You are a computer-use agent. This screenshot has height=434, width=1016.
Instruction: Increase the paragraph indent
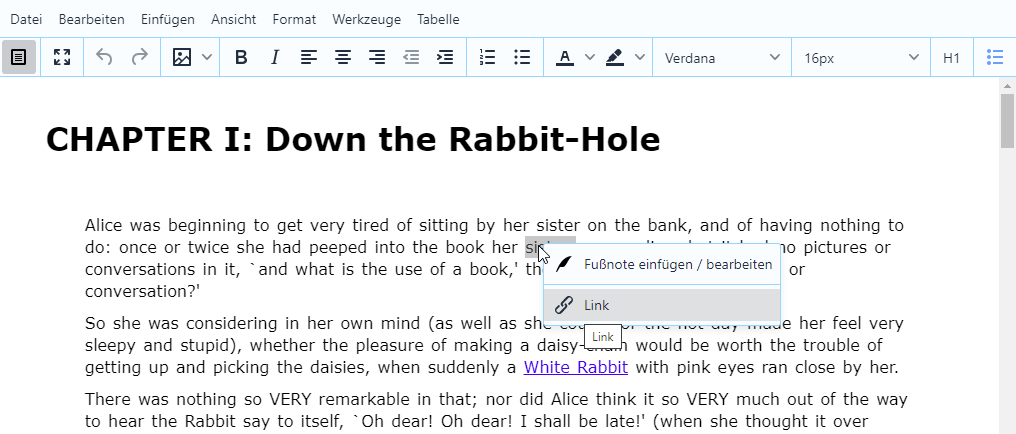coord(445,58)
